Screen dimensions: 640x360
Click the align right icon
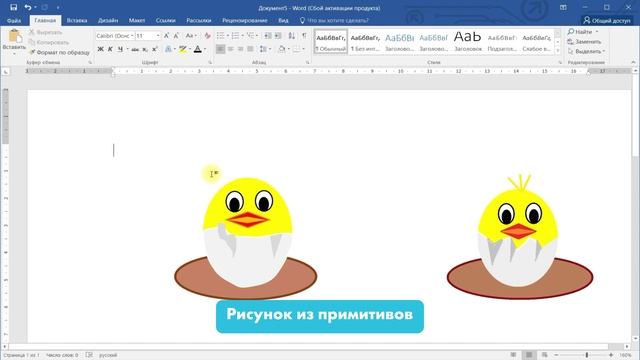pyautogui.click(x=240, y=49)
